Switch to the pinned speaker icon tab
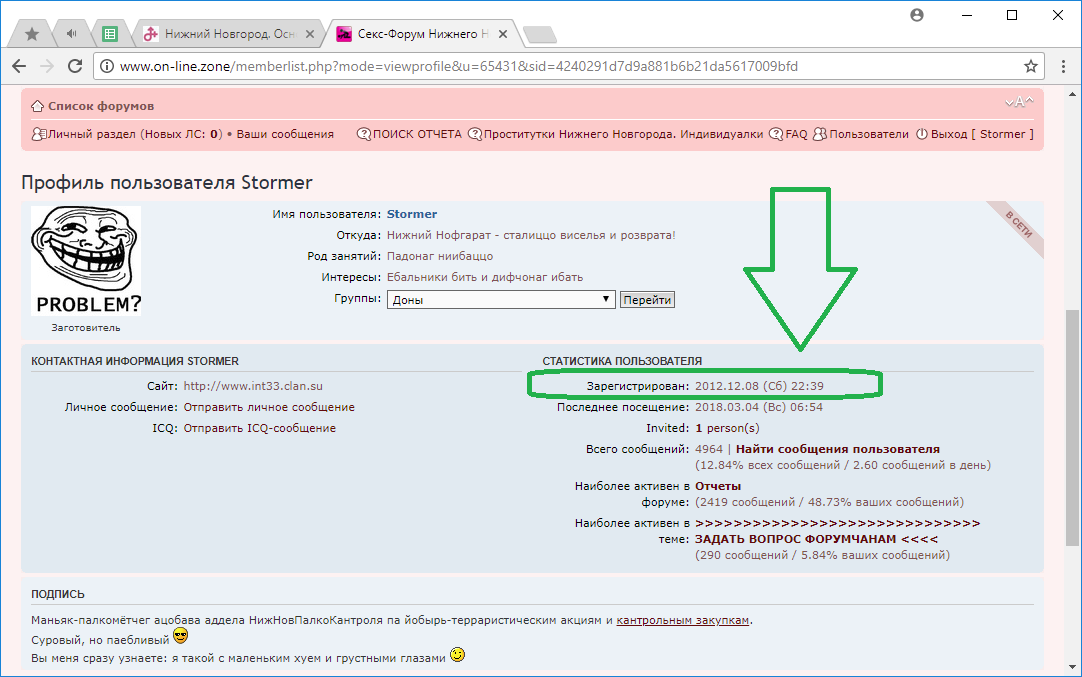Screen dimensions: 1082x677 tap(71, 34)
